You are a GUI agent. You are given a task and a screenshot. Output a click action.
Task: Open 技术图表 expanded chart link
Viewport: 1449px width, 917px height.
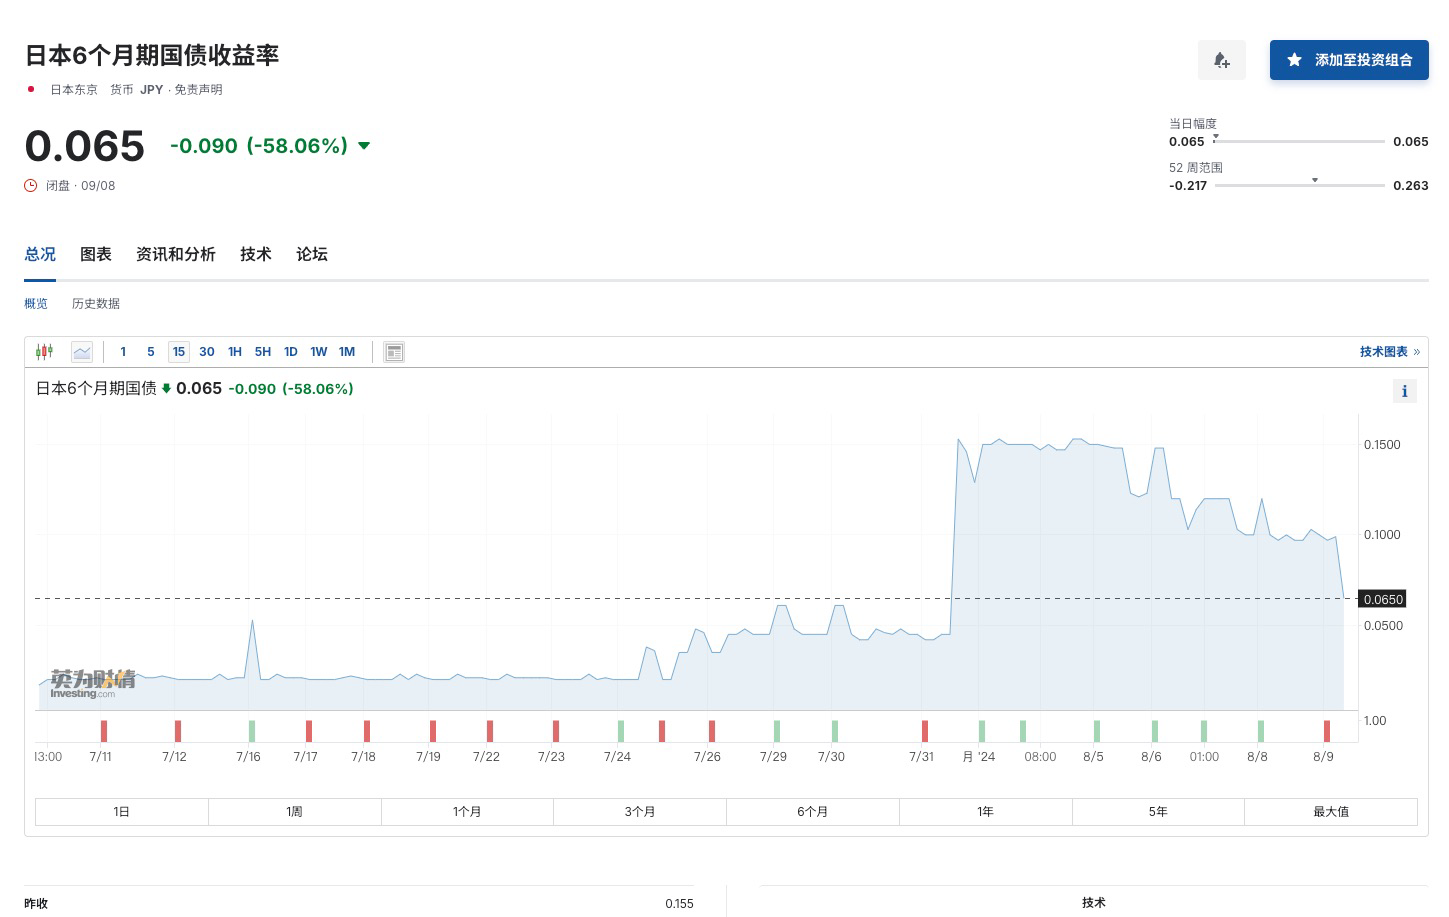[1388, 352]
